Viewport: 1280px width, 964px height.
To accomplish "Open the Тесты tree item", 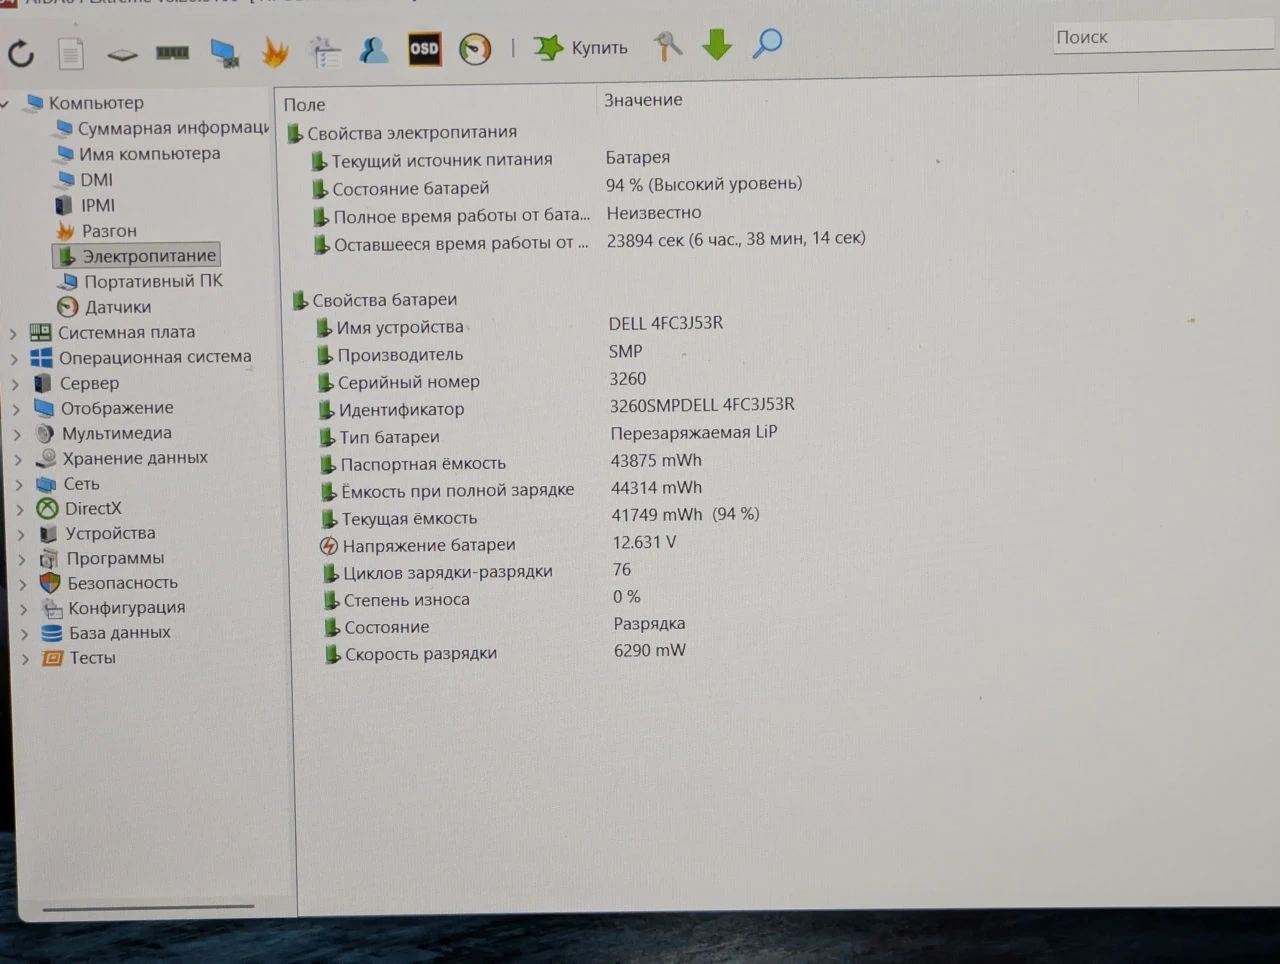I will pyautogui.click(x=79, y=658).
